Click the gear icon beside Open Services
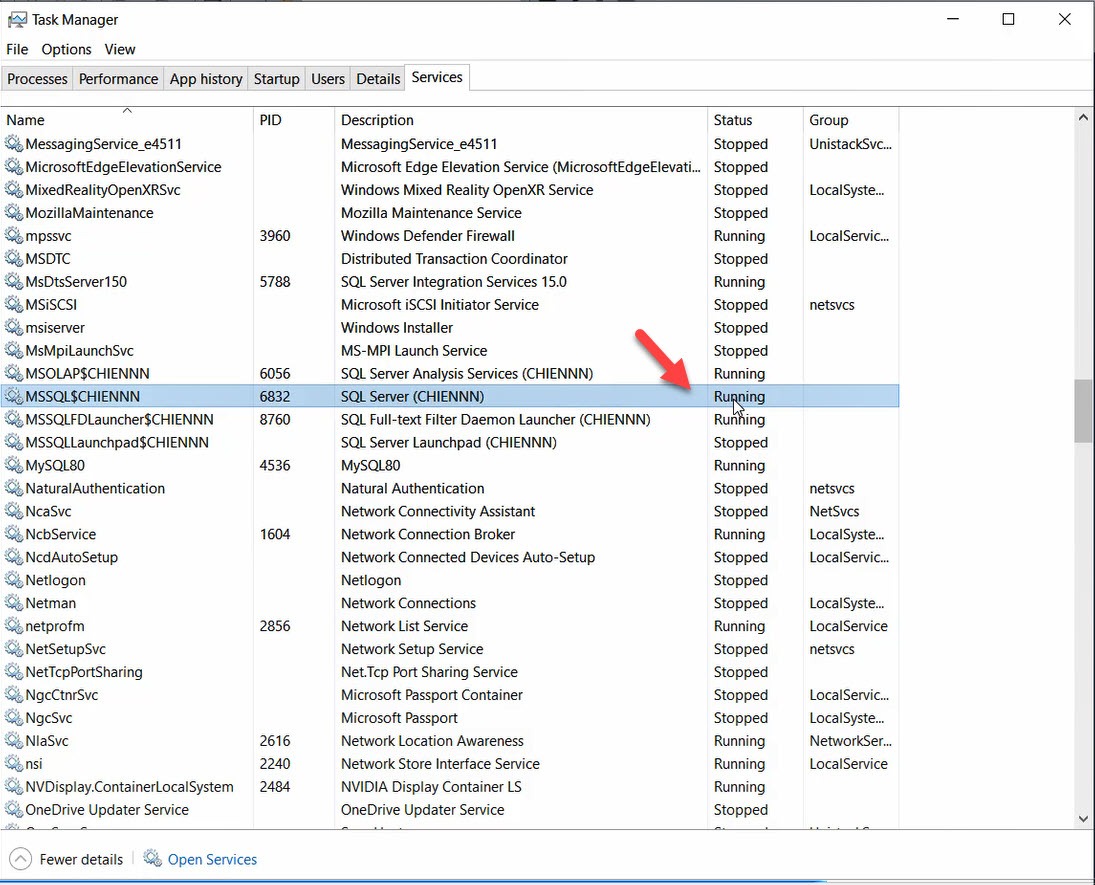This screenshot has width=1095, height=885. coord(152,858)
